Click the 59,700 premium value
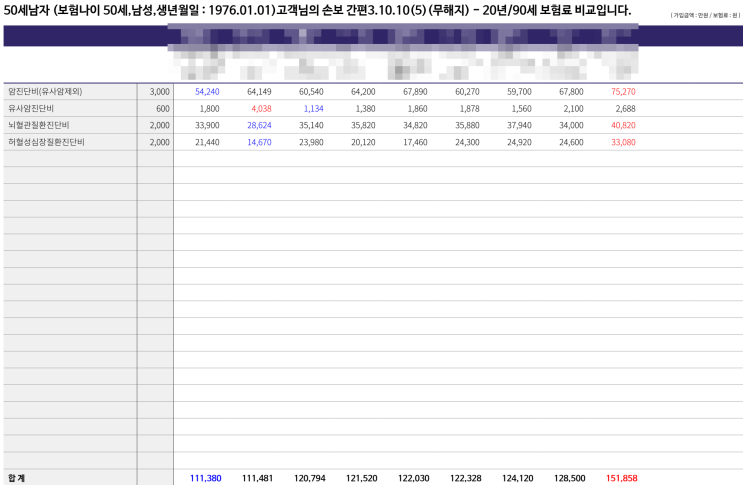This screenshot has width=743, height=485. click(519, 92)
